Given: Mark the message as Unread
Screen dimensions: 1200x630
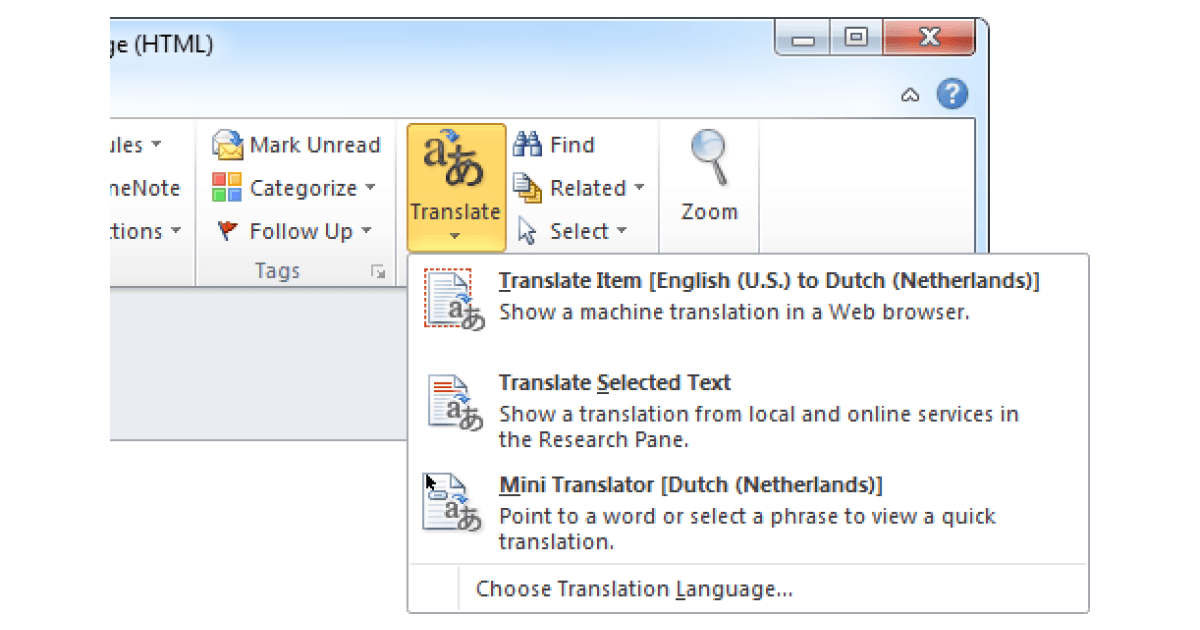Looking at the screenshot, I should coord(296,145).
